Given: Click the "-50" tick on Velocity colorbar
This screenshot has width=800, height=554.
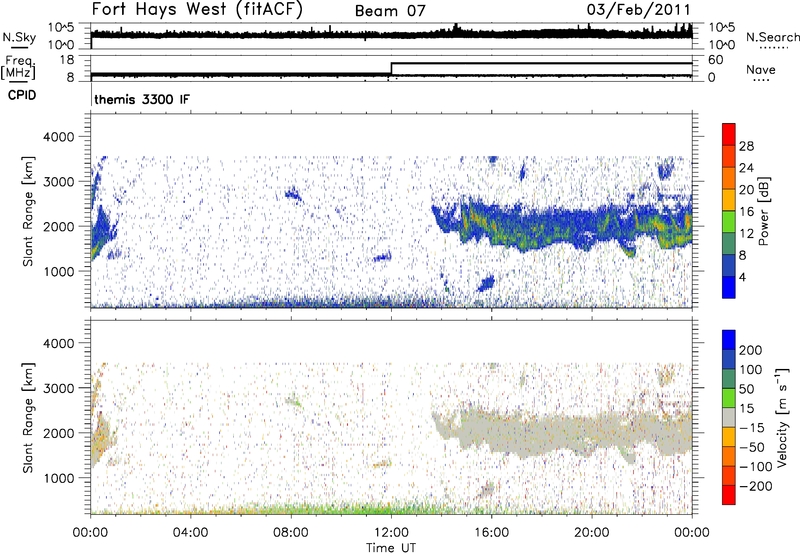Looking at the screenshot, I should tap(752, 447).
